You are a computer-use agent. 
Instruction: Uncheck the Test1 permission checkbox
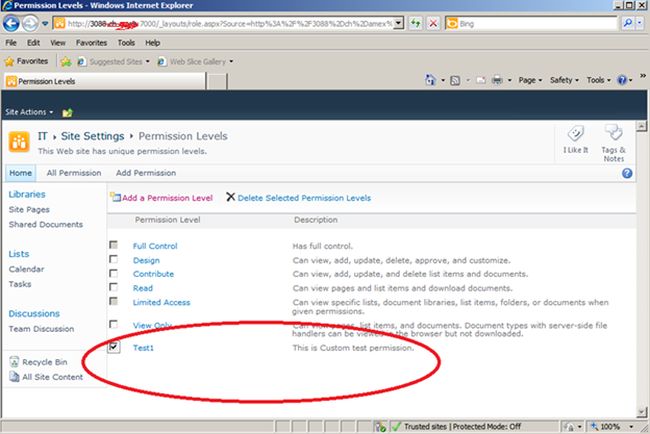tap(114, 346)
